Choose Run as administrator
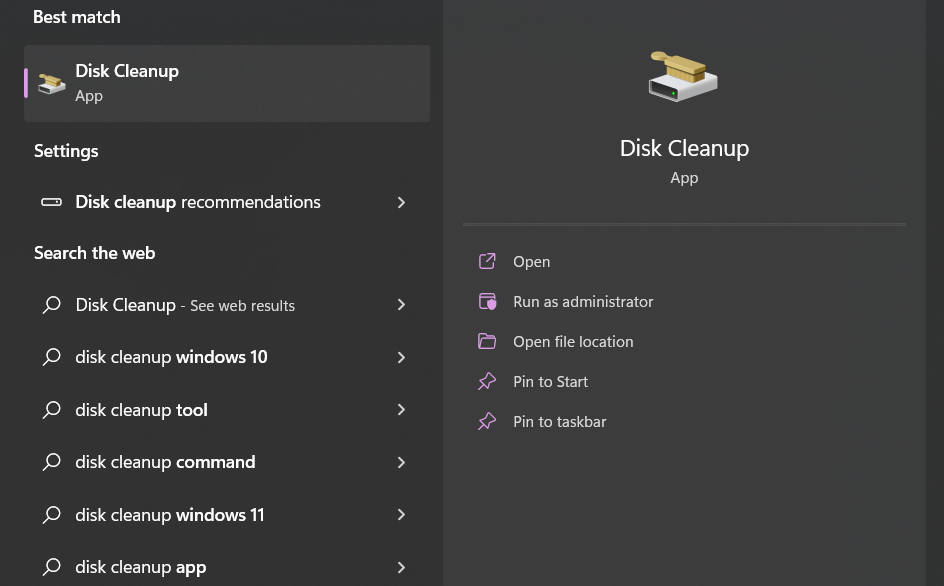This screenshot has height=586, width=944. [x=583, y=301]
